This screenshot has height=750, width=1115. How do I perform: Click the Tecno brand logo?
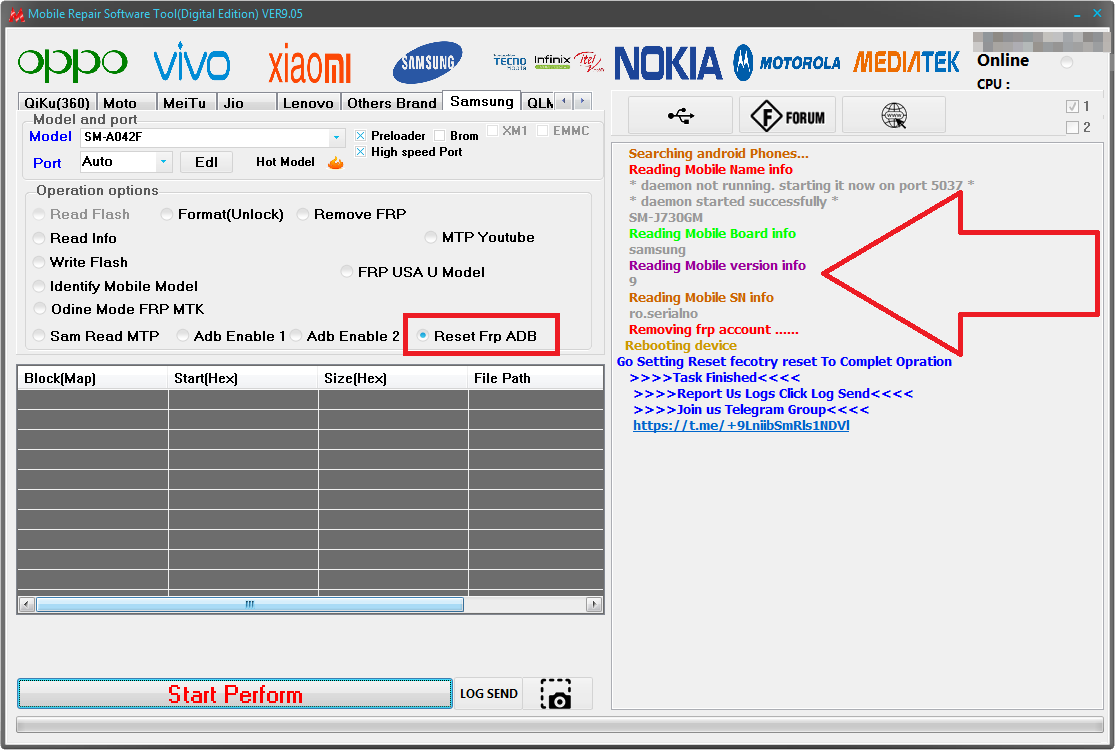tap(510, 62)
